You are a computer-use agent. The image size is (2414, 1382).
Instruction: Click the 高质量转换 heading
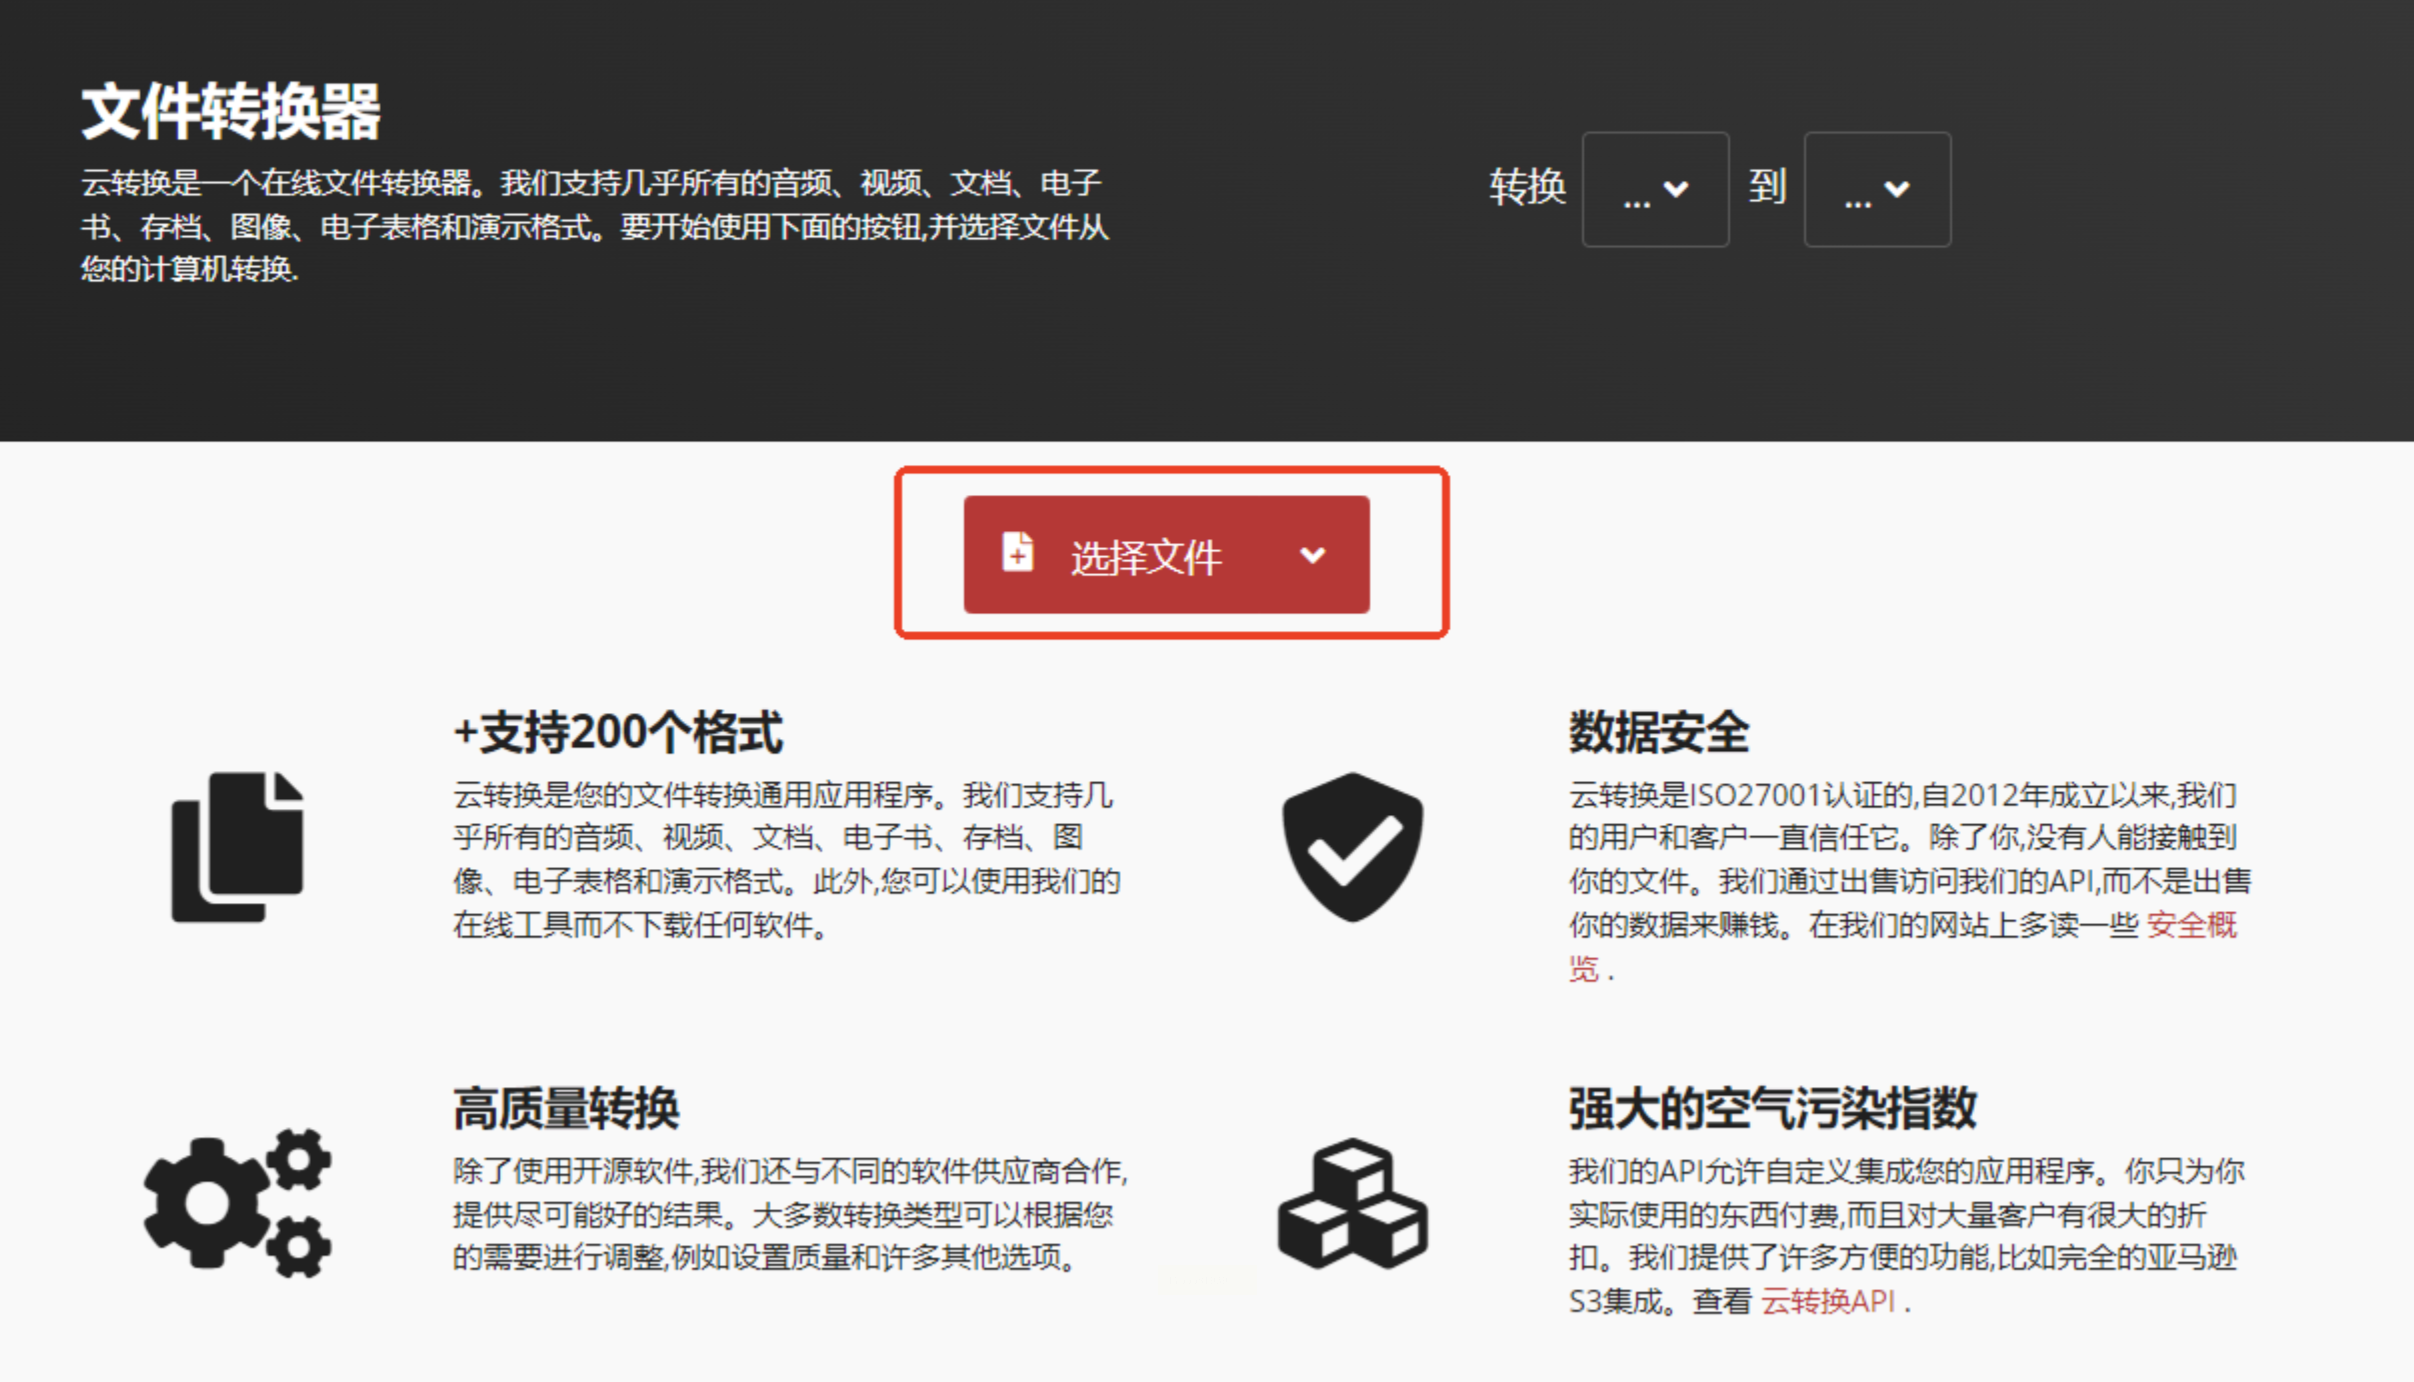566,1108
